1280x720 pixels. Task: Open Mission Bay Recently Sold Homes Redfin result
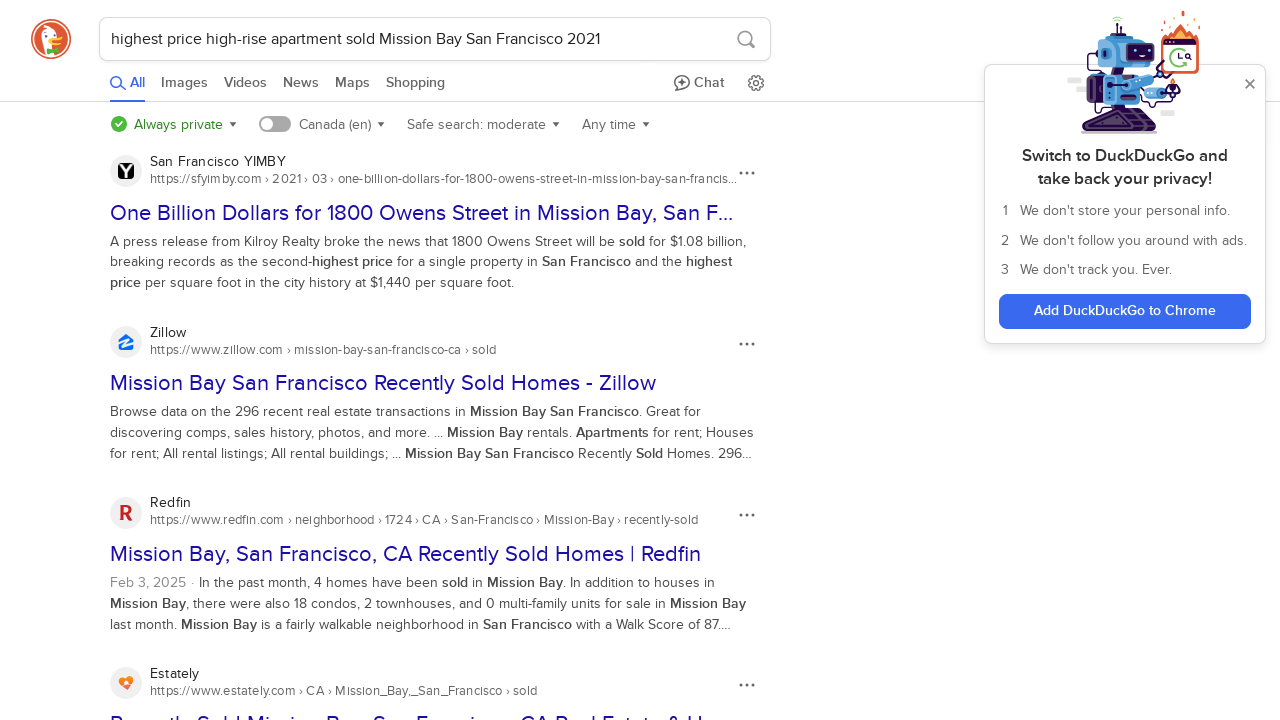point(405,554)
